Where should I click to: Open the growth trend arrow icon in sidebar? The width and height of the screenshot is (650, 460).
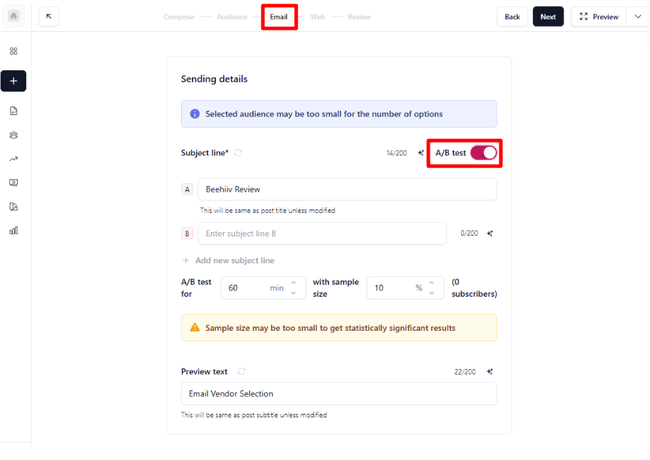tap(14, 158)
